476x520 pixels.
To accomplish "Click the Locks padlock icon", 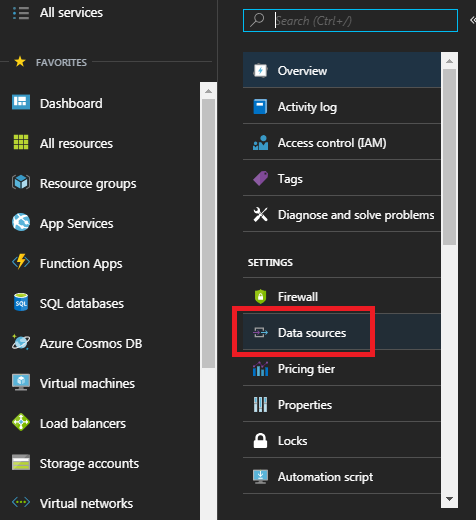I will [260, 441].
